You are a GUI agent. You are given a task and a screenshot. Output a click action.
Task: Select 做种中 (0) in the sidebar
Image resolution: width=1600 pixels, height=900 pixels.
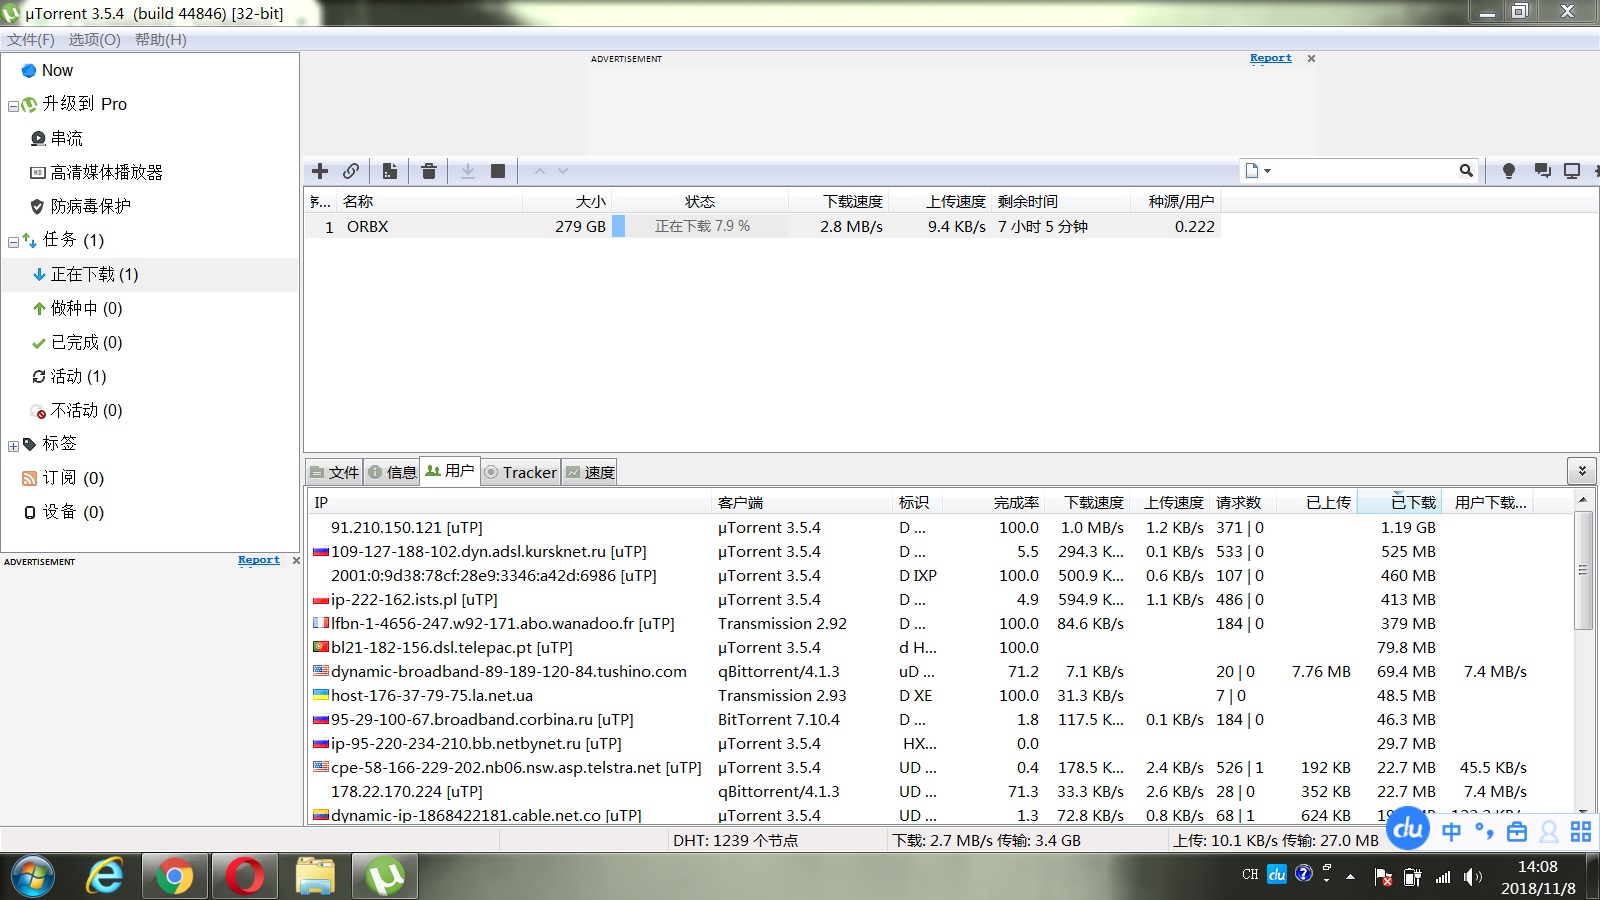86,308
